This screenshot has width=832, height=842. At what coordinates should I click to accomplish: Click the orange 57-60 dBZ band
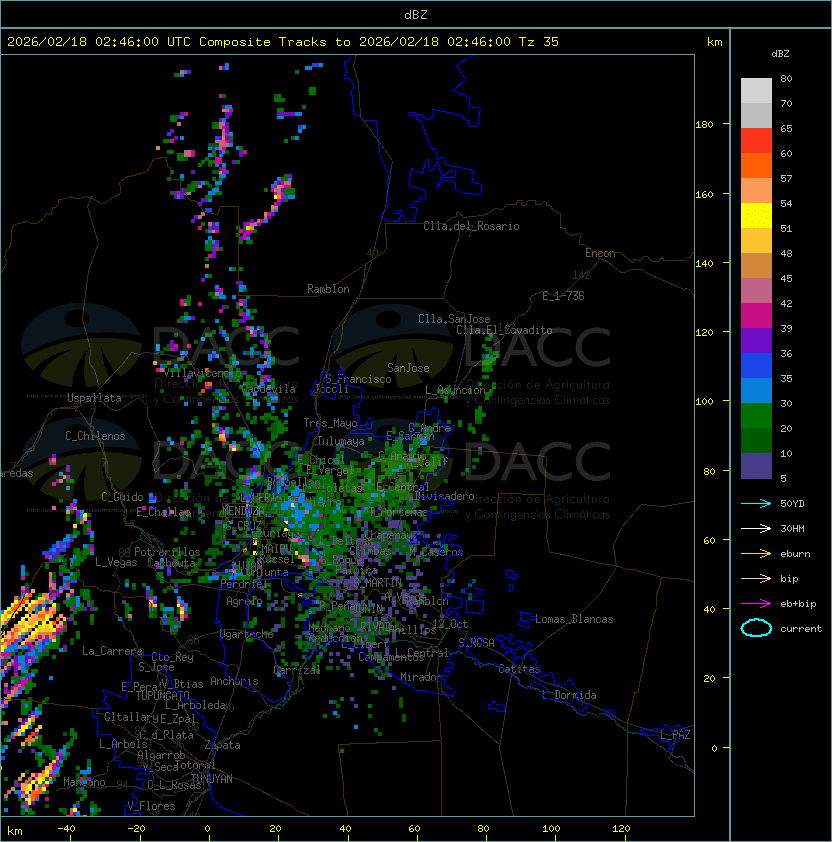point(756,165)
